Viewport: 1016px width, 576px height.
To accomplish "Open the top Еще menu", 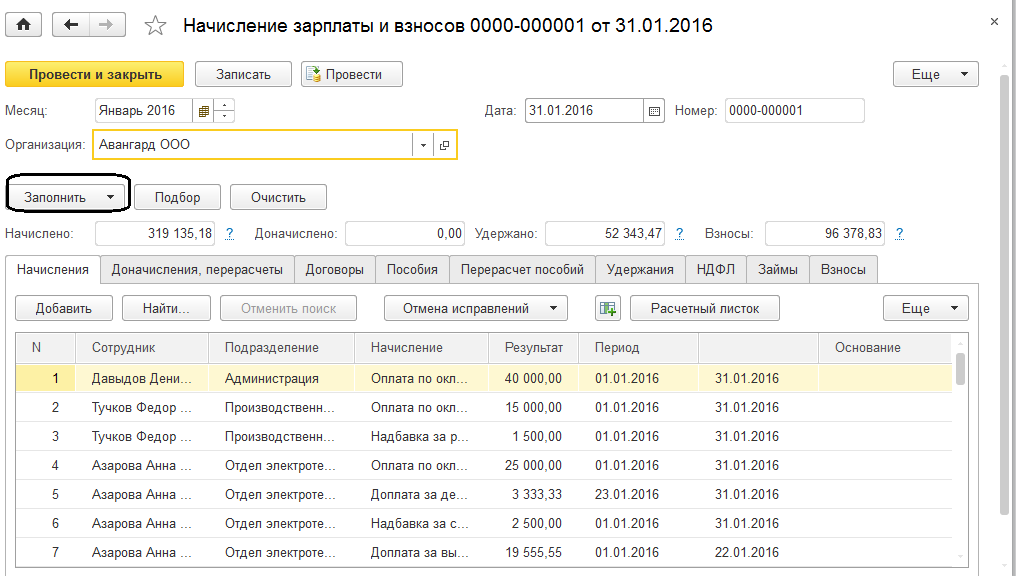I will pyautogui.click(x=935, y=75).
